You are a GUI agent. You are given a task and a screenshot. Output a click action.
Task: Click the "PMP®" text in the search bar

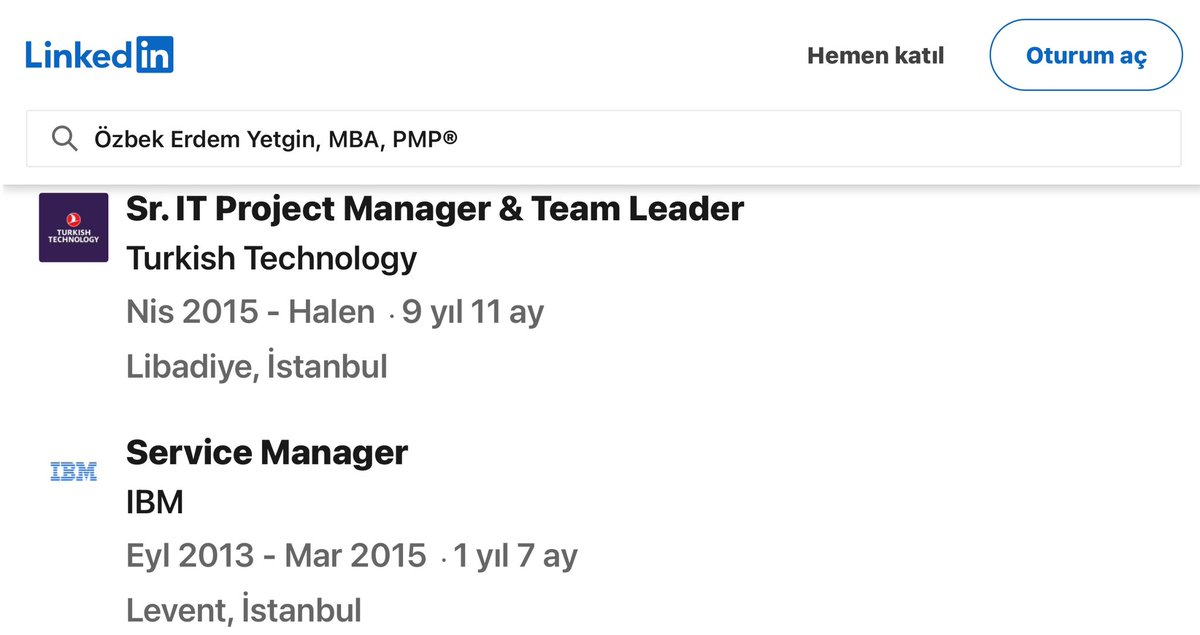click(x=425, y=139)
